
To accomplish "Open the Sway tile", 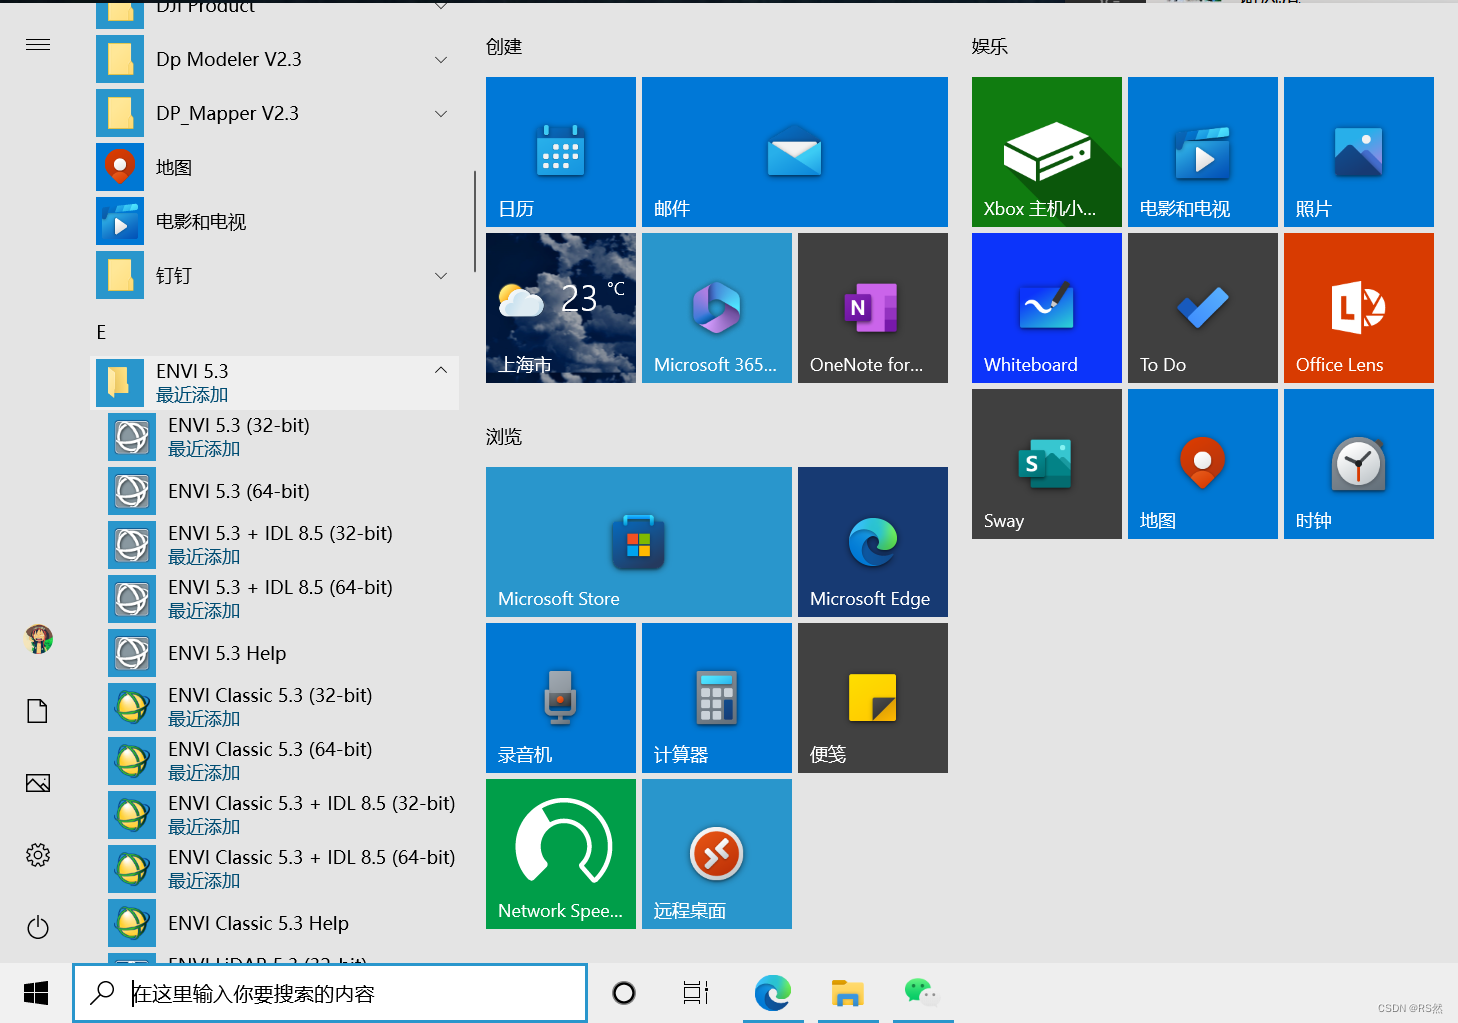I will 1047,464.
